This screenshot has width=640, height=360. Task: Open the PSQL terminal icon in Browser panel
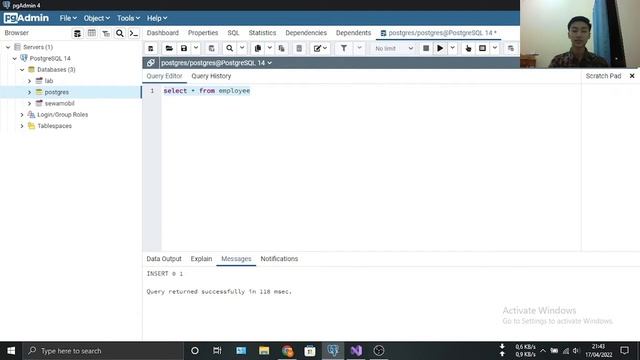tap(134, 33)
